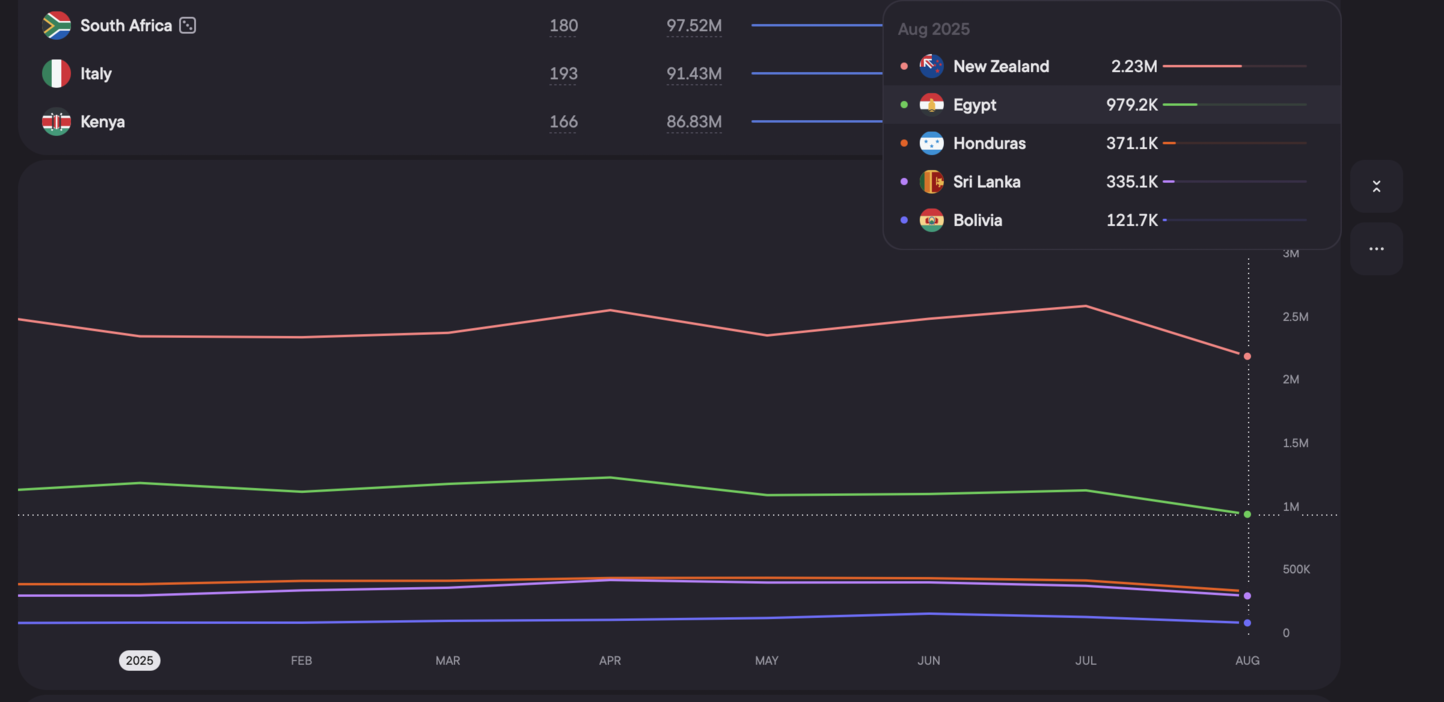Click the purple Sri Lanka legend dot

point(904,182)
